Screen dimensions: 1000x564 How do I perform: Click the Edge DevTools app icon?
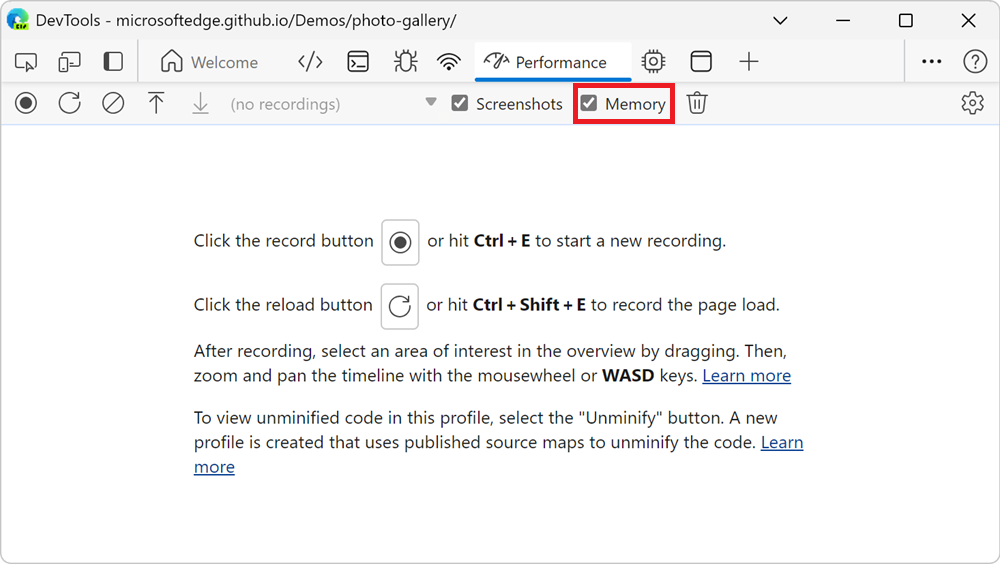[18, 20]
